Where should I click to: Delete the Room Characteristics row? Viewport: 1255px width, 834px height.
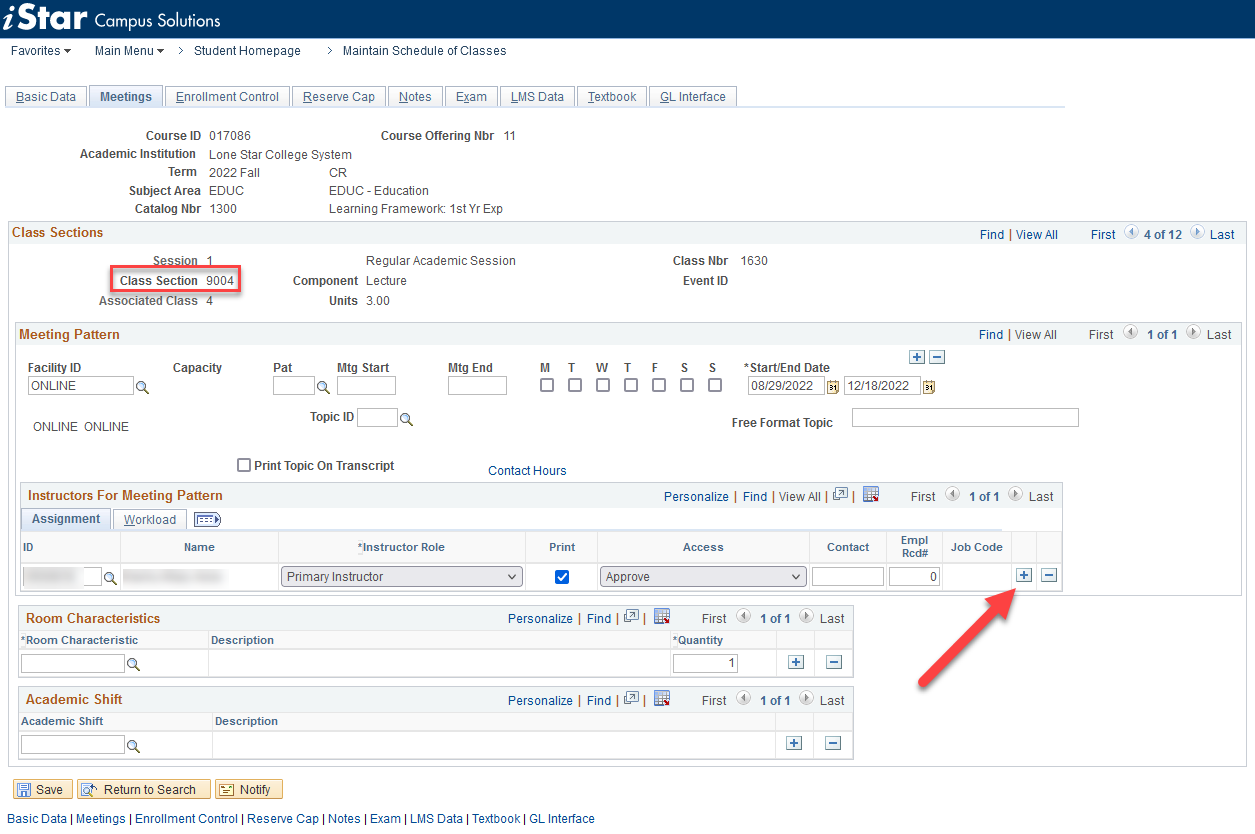point(834,662)
